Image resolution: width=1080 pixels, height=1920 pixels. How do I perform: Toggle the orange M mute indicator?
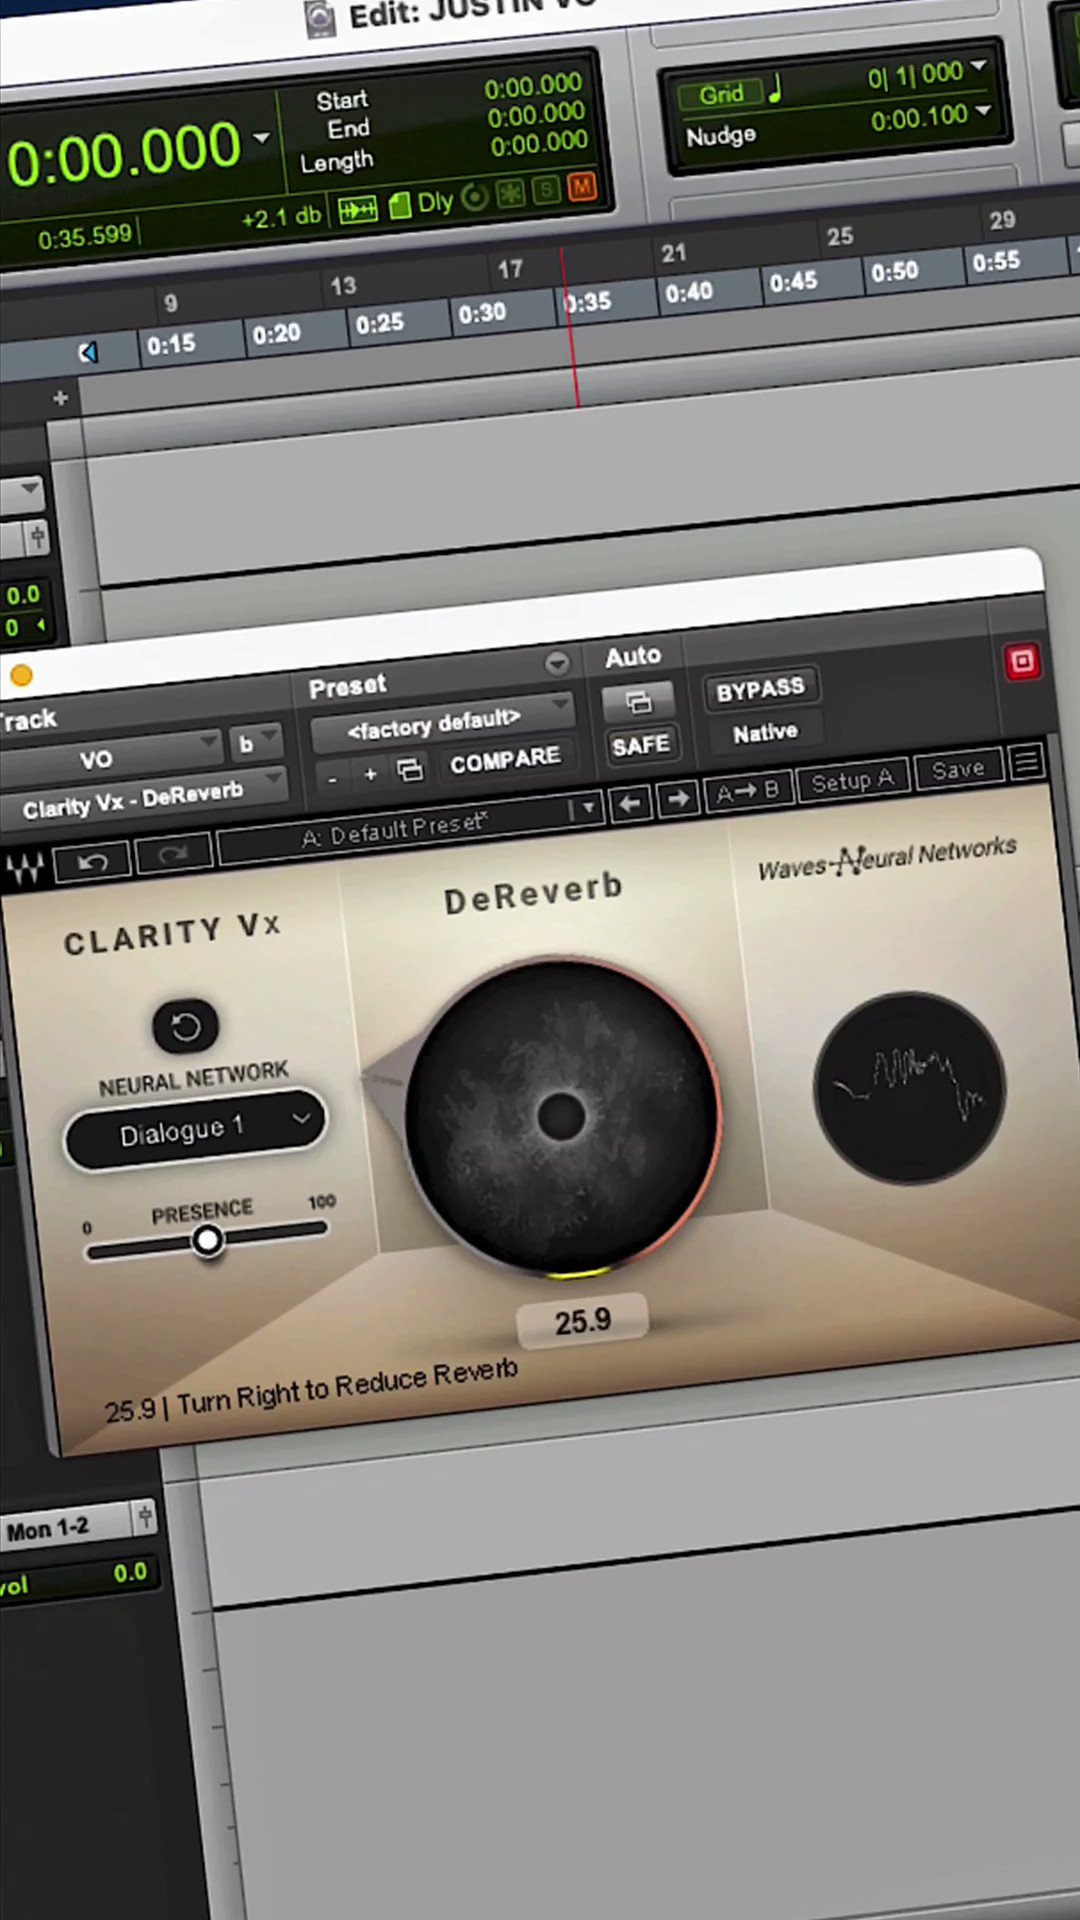pyautogui.click(x=581, y=185)
